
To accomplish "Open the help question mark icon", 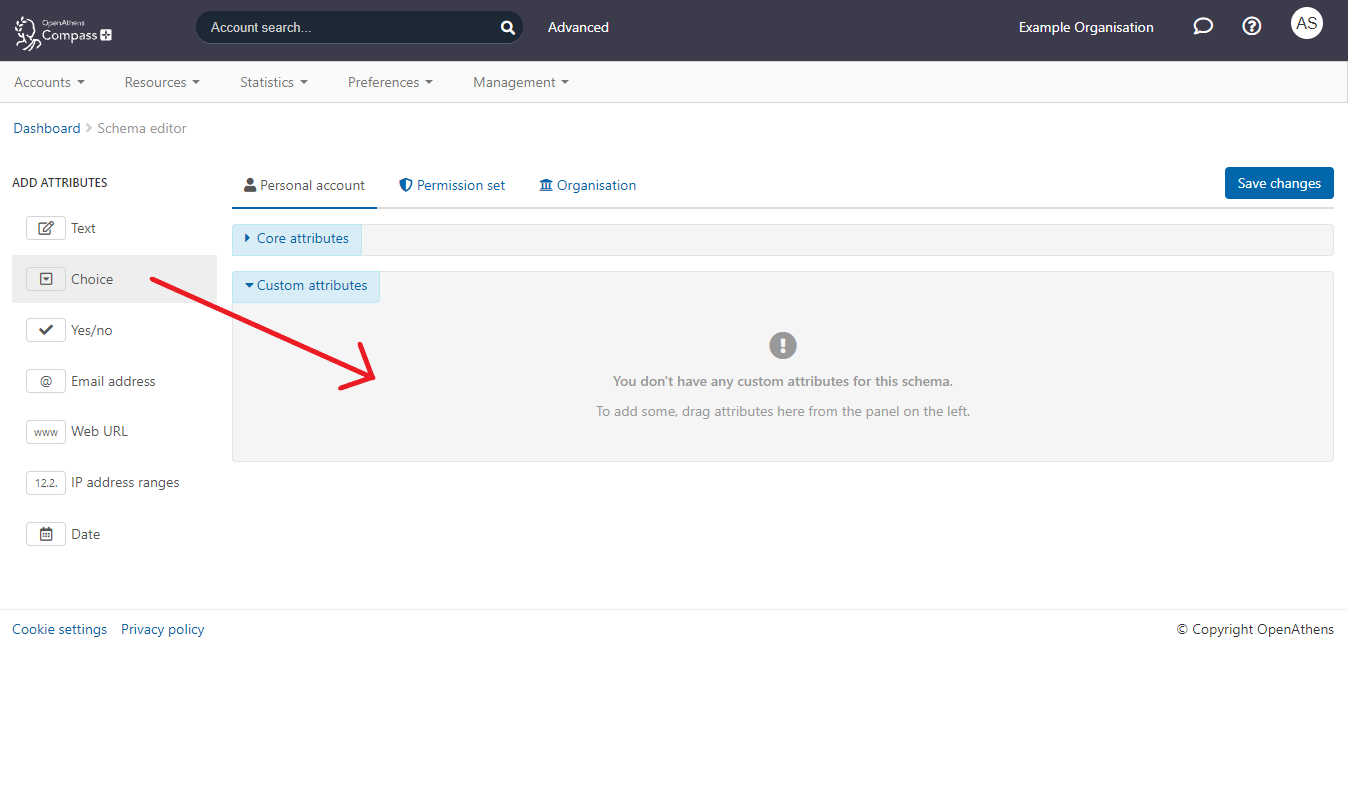I will coord(1251,27).
